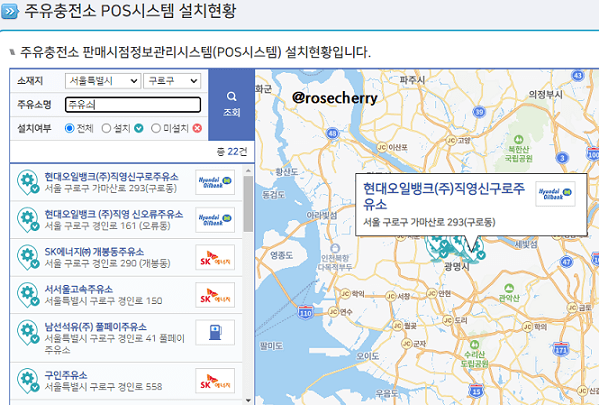Click 영종도 label on the map
This screenshot has height=405, width=599.
click(282, 255)
